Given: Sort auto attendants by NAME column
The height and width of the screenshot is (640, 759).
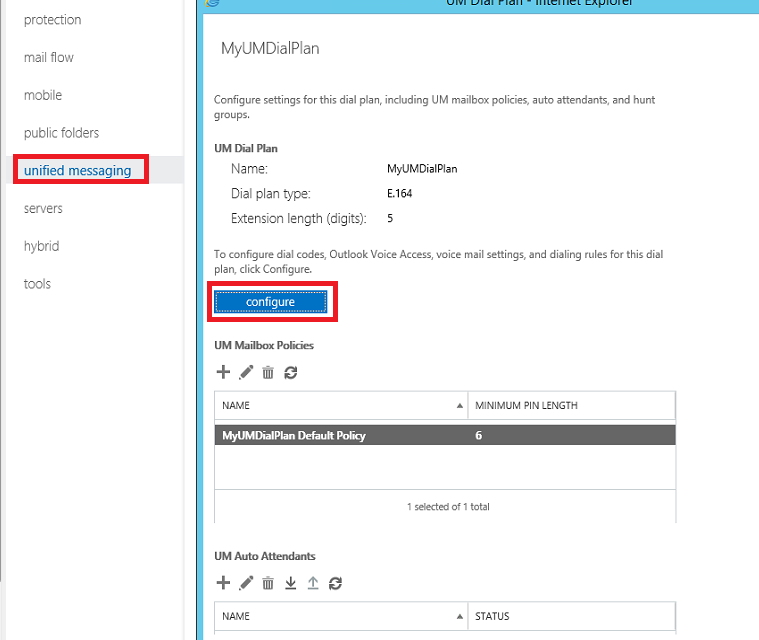Looking at the screenshot, I should click(x=340, y=616).
